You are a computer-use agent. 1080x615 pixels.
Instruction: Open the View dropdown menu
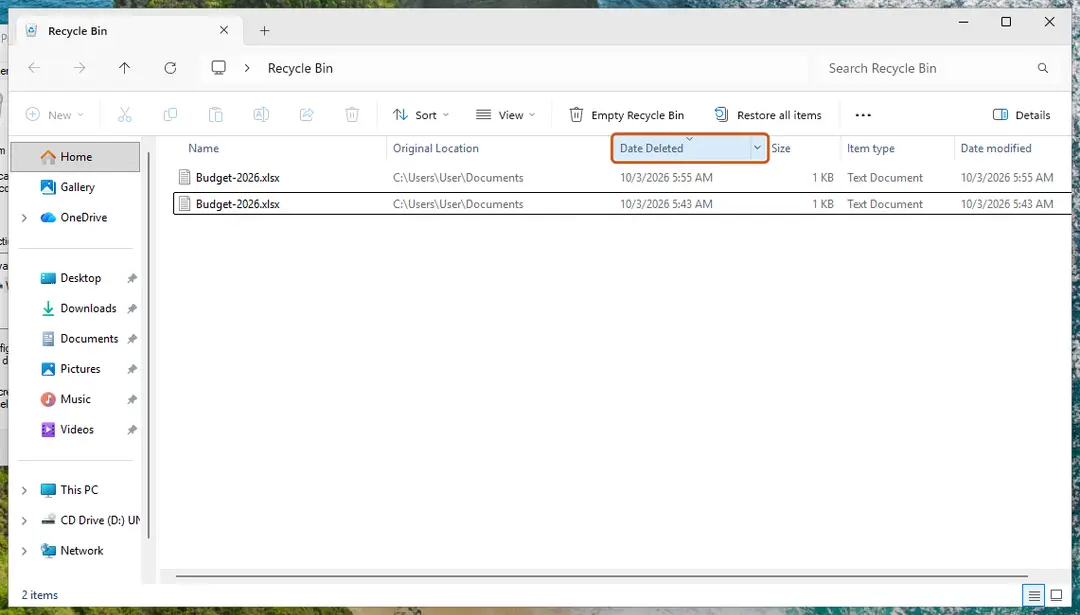[x=506, y=115]
